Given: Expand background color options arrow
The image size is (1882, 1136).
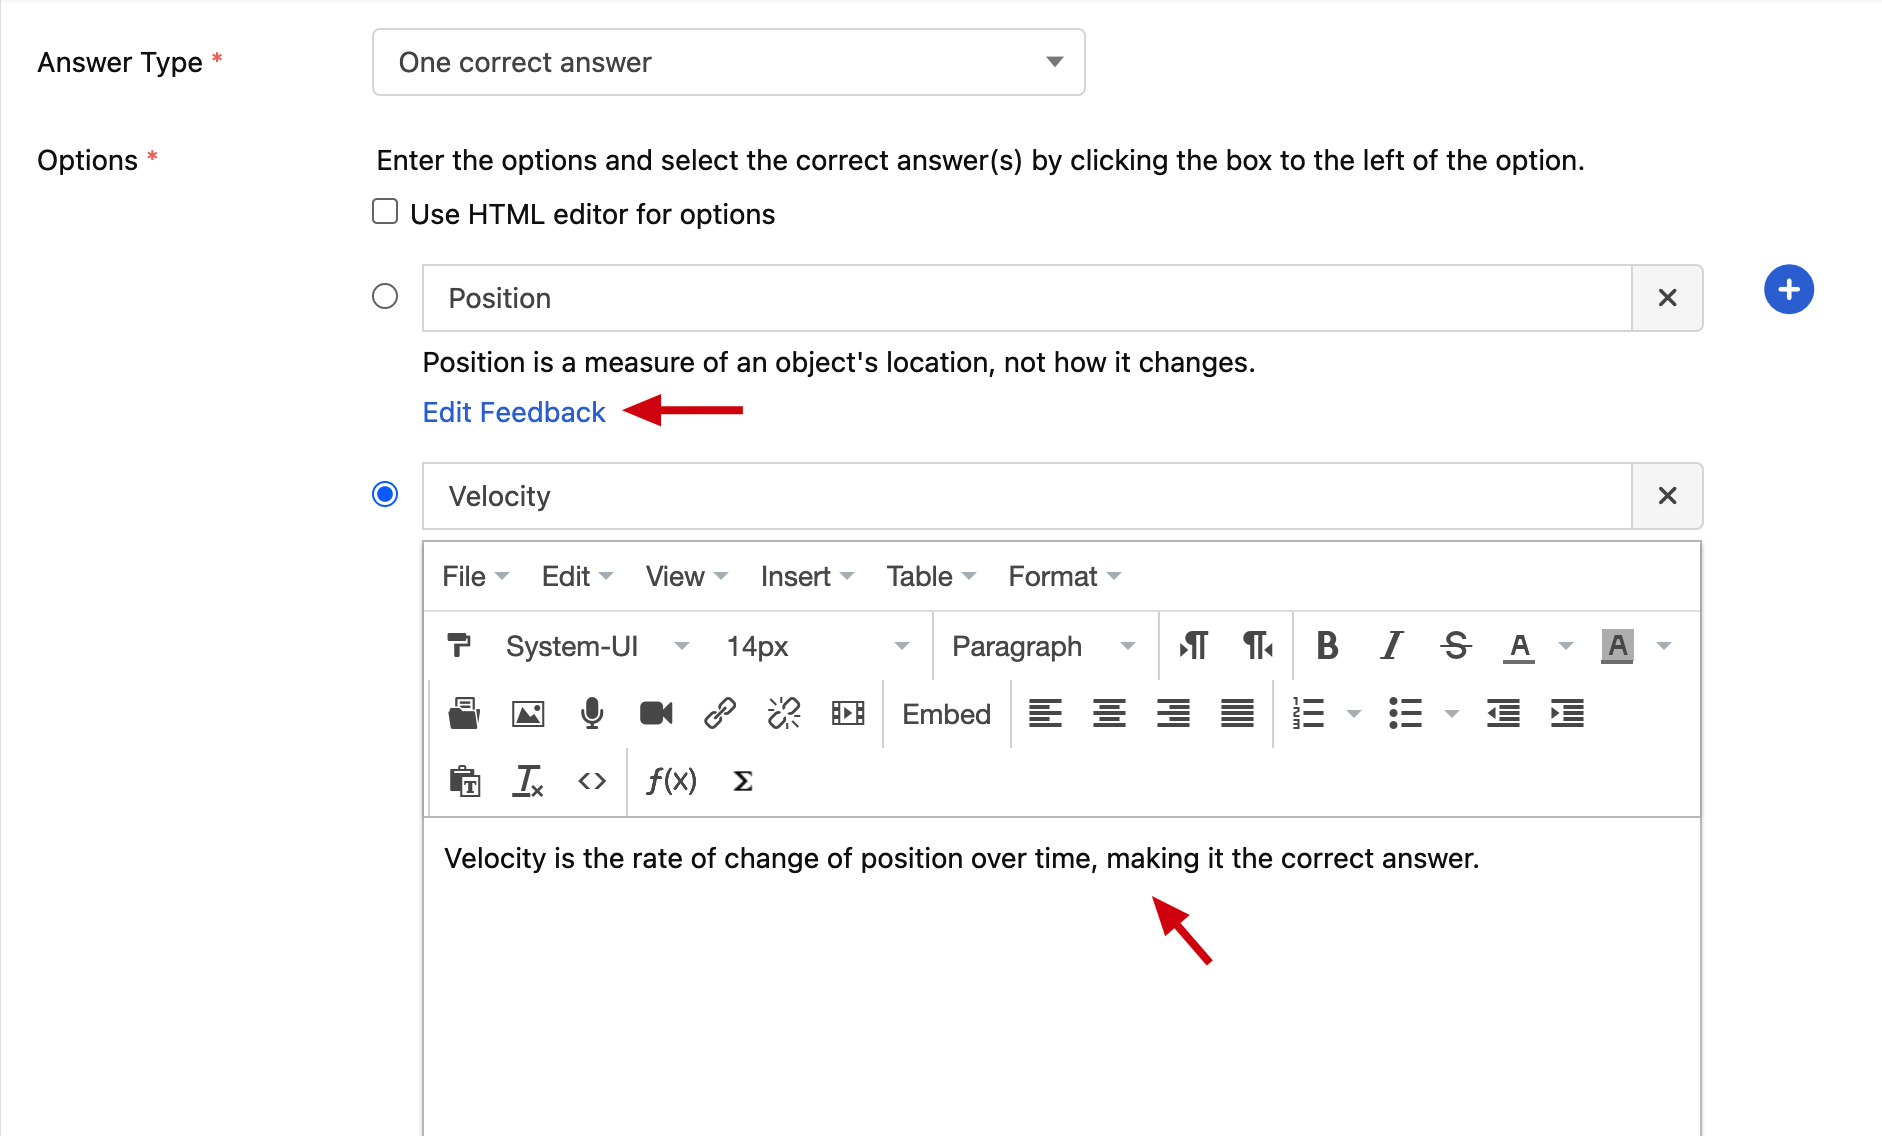Looking at the screenshot, I should point(1664,646).
